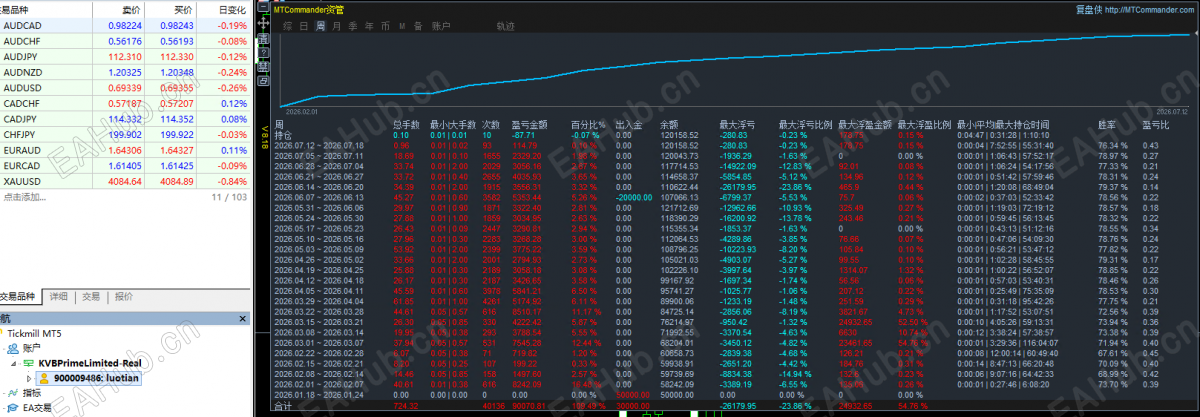Collapse the MTCommander panel with the minus icon

[x=263, y=7]
